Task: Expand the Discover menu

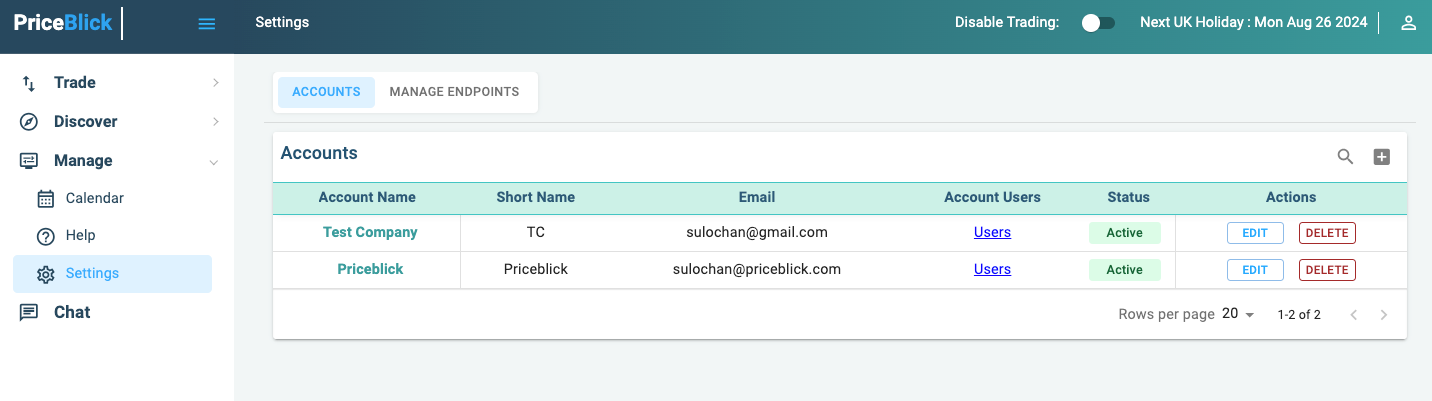Action: [x=85, y=122]
